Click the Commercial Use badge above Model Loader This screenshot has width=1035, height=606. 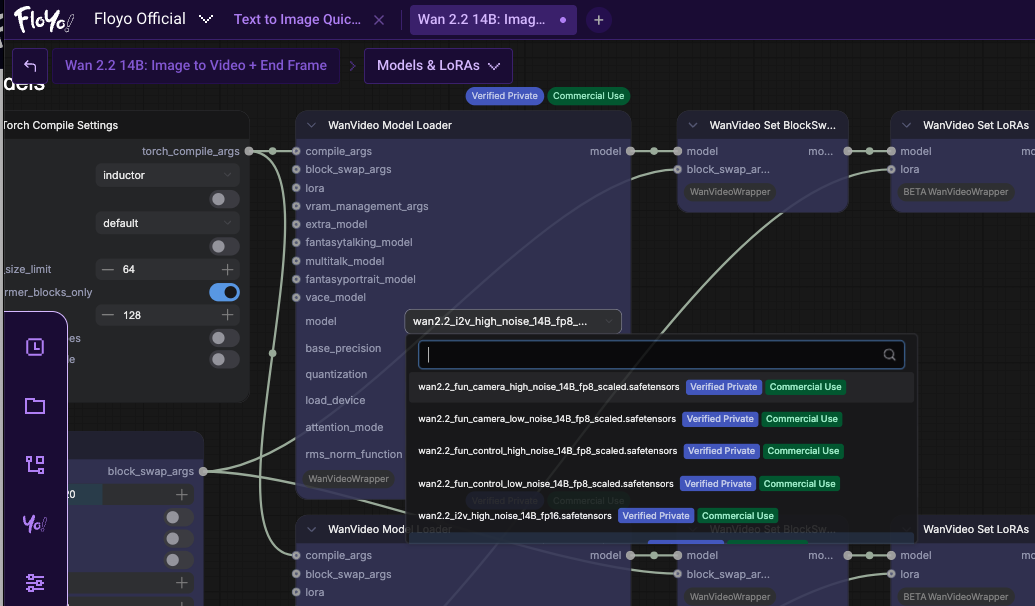pyautogui.click(x=589, y=96)
